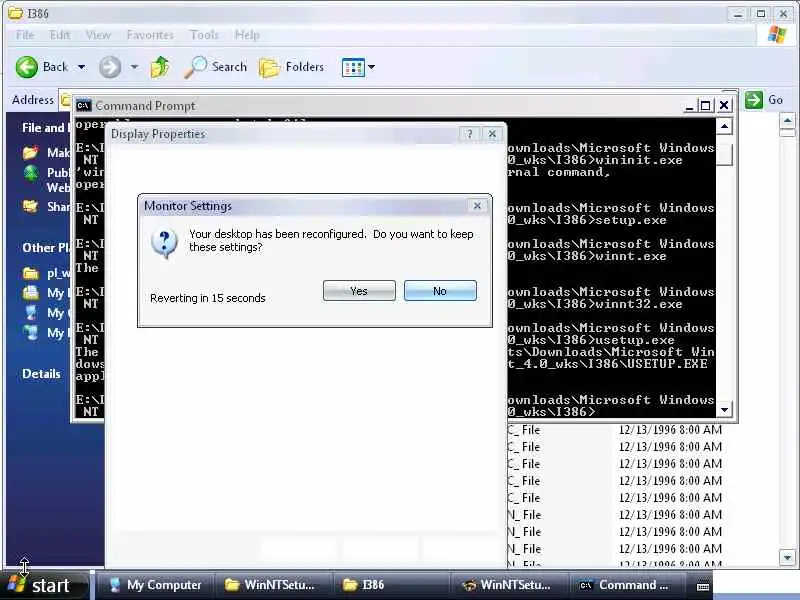Maximize the Command Prompt window
The height and width of the screenshot is (600, 800).
[706, 106]
